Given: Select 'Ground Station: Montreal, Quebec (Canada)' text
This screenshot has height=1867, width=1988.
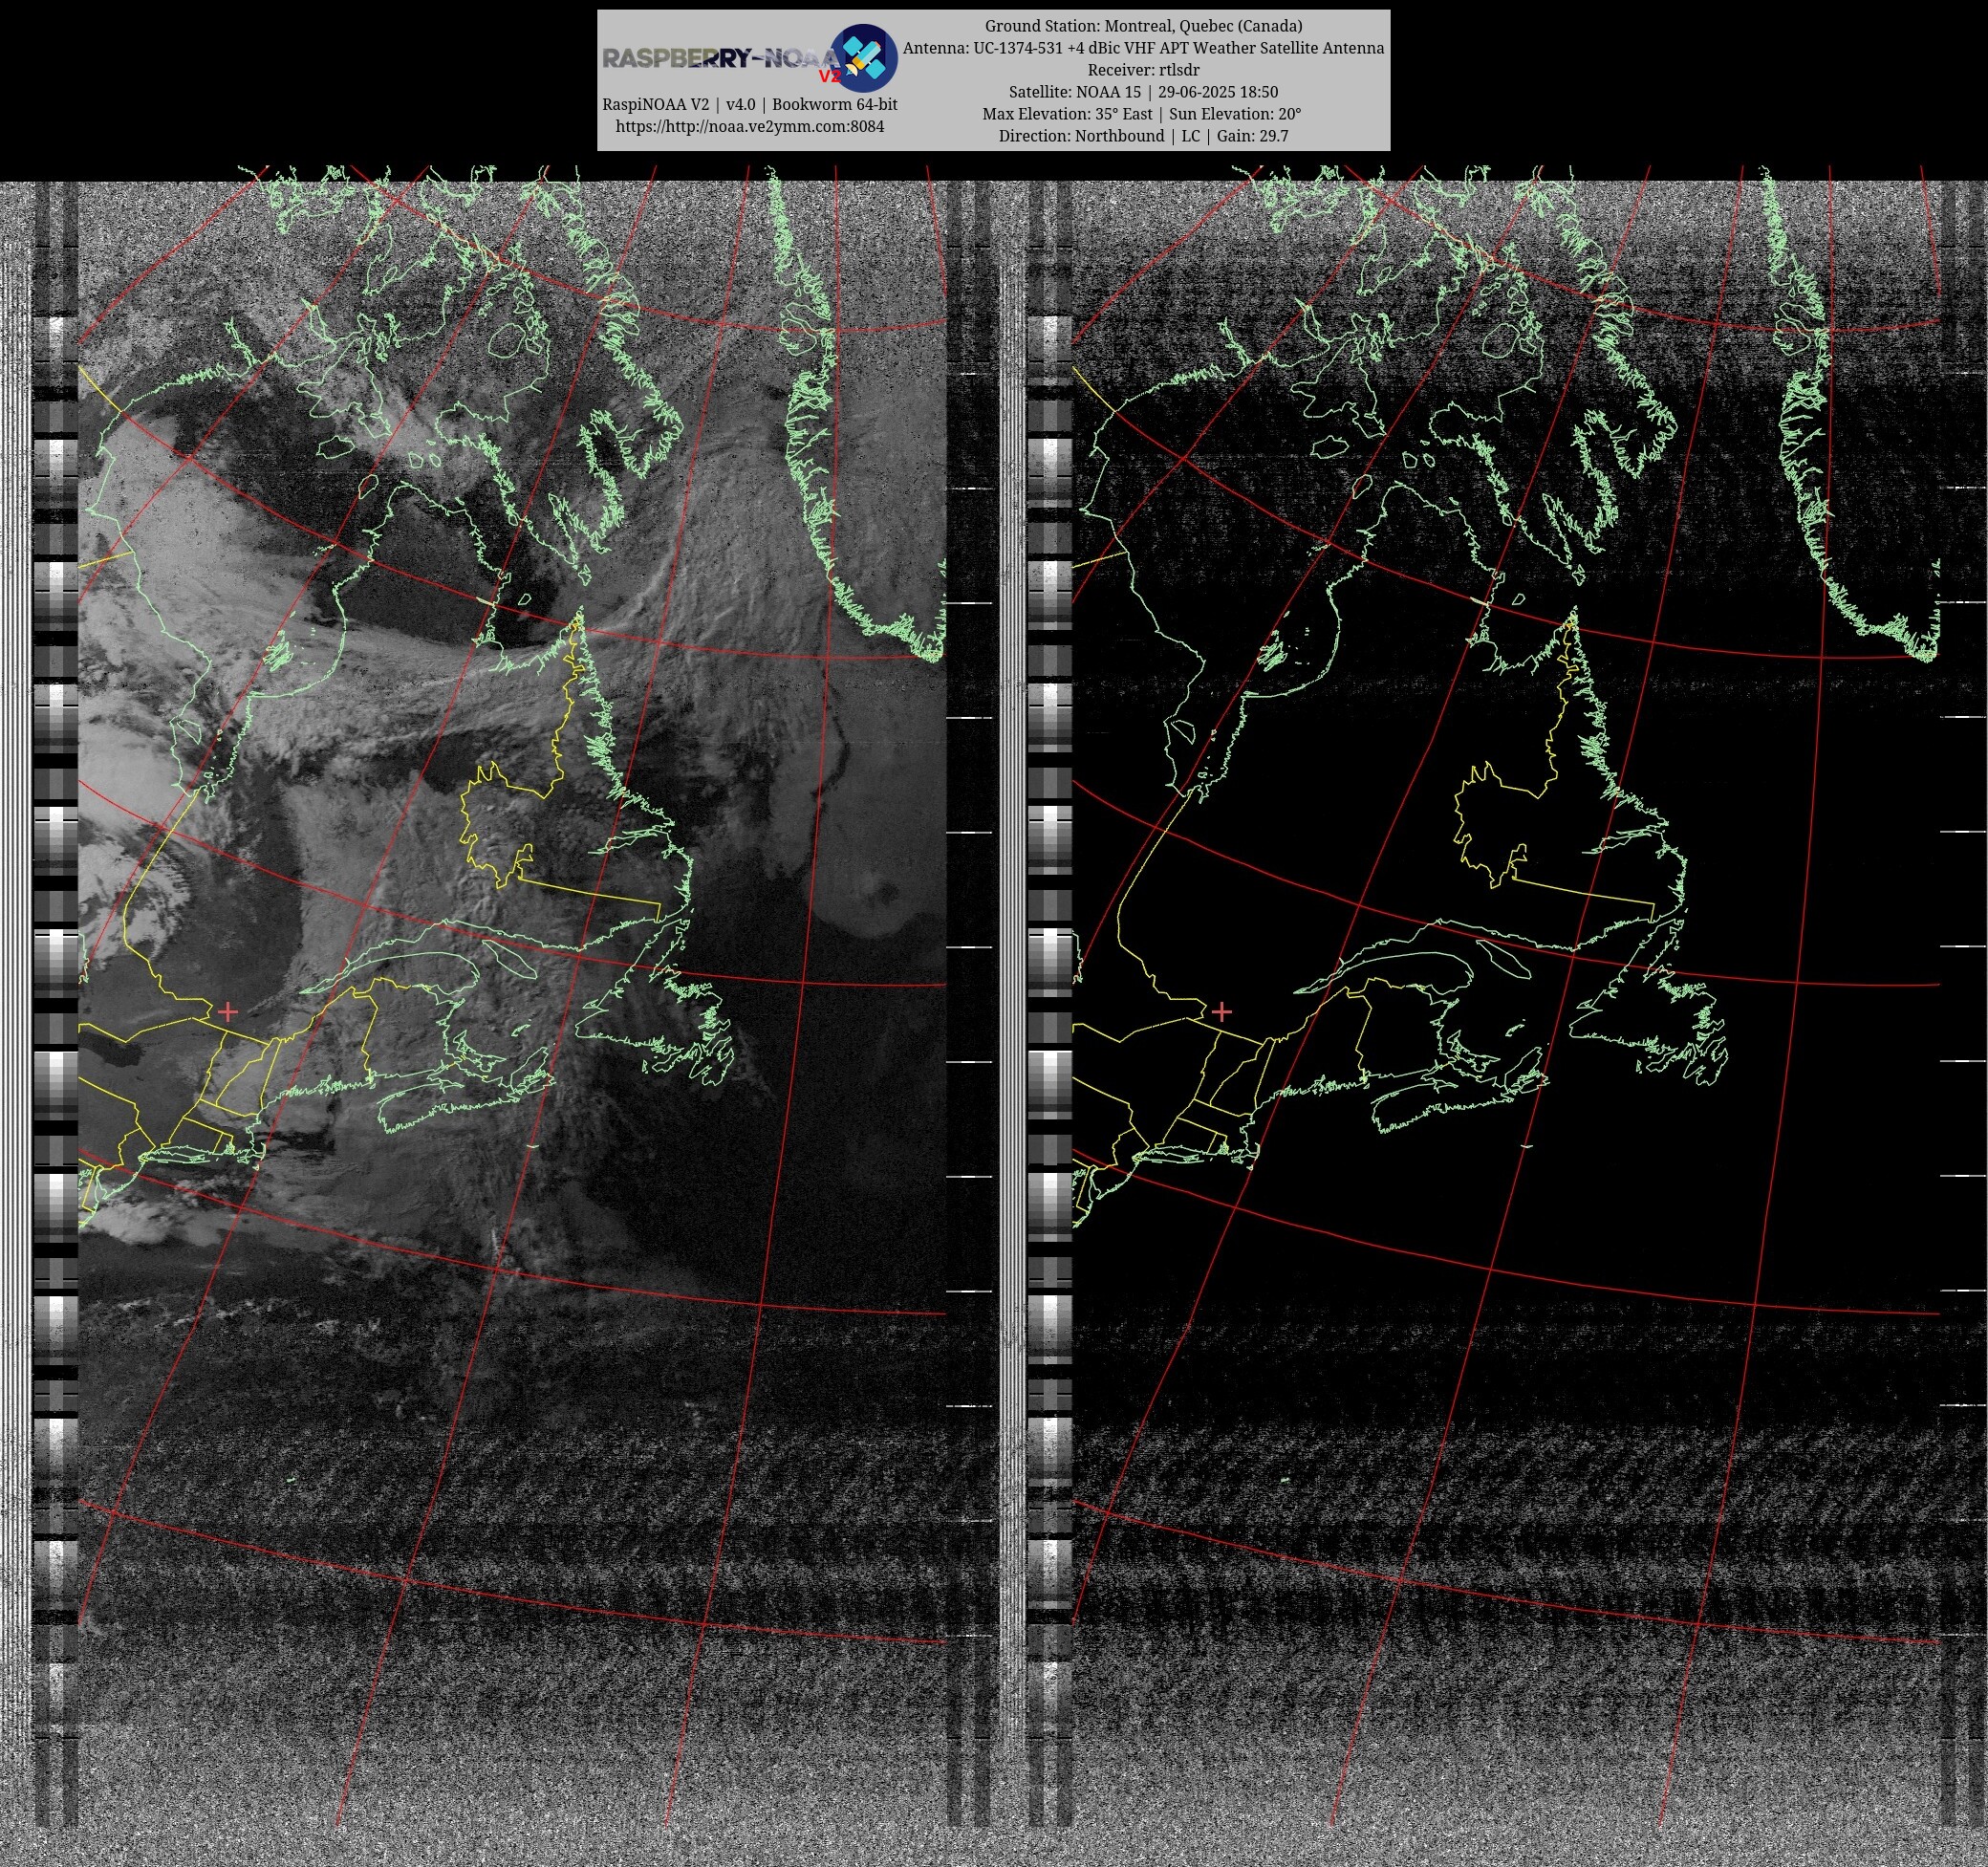Looking at the screenshot, I should pyautogui.click(x=1143, y=26).
